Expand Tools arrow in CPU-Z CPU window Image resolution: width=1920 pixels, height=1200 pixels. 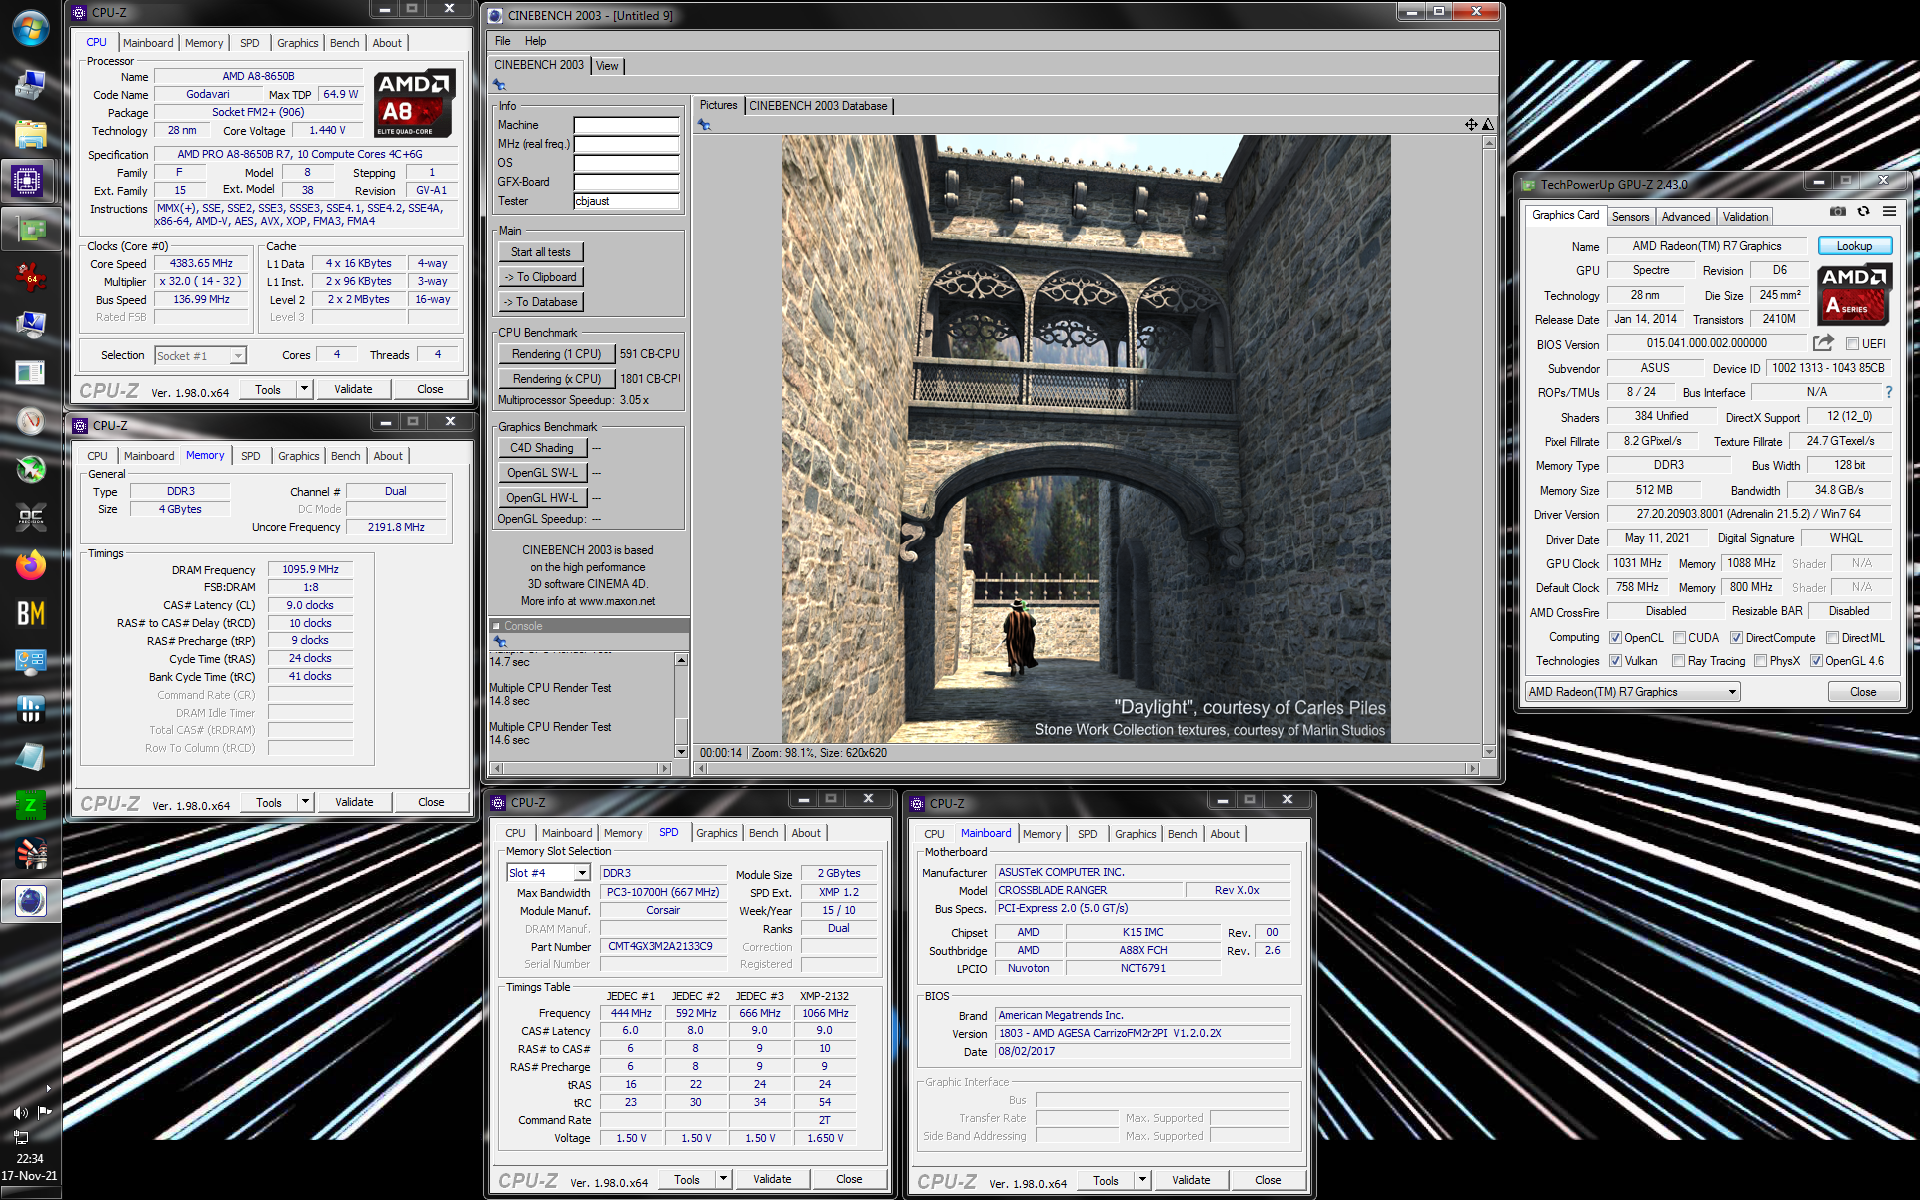point(304,389)
